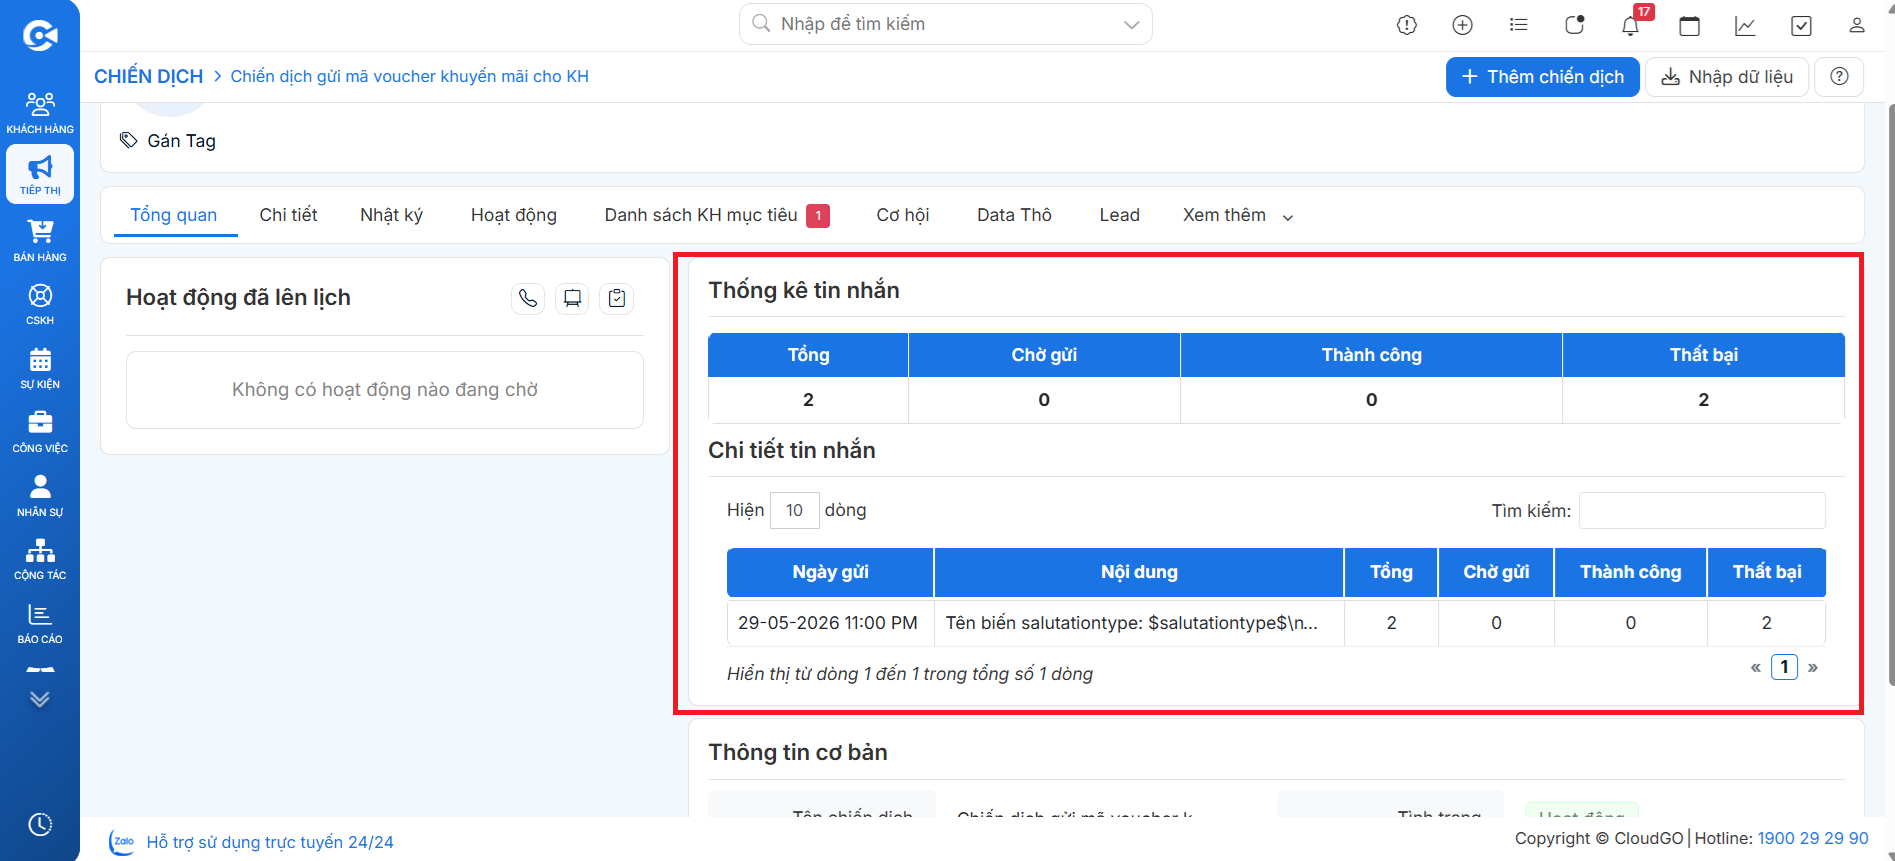This screenshot has width=1895, height=861.
Task: Open the chat bubble icon in header
Action: click(x=1575, y=25)
